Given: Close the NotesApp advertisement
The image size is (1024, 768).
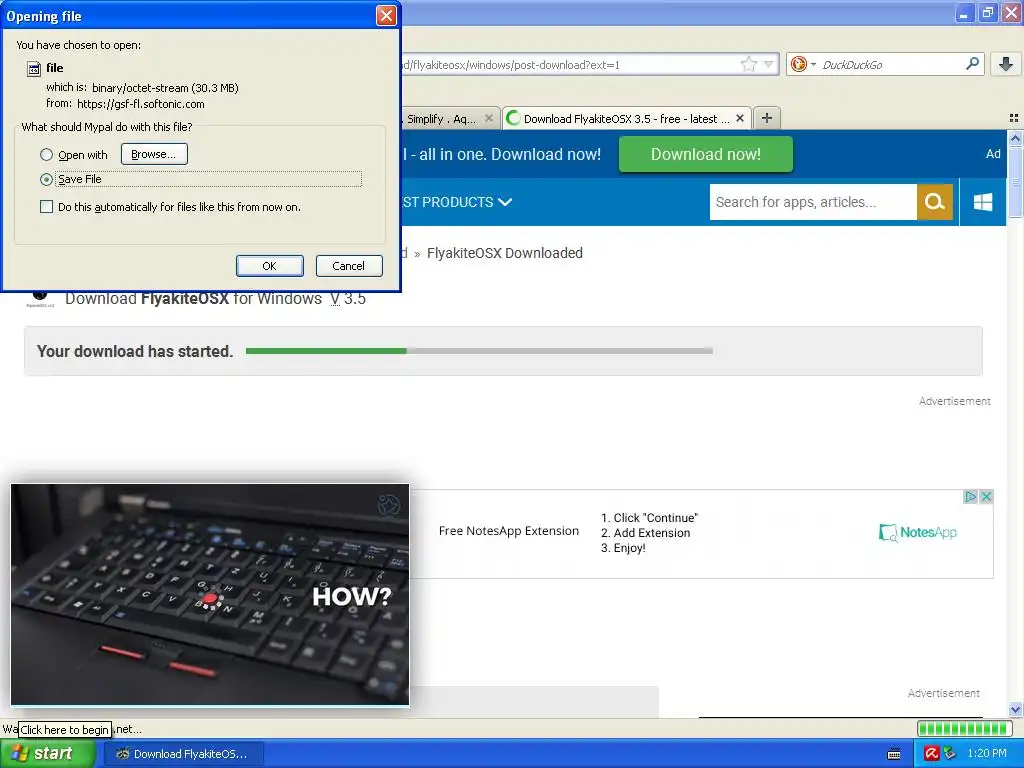Looking at the screenshot, I should click(986, 497).
